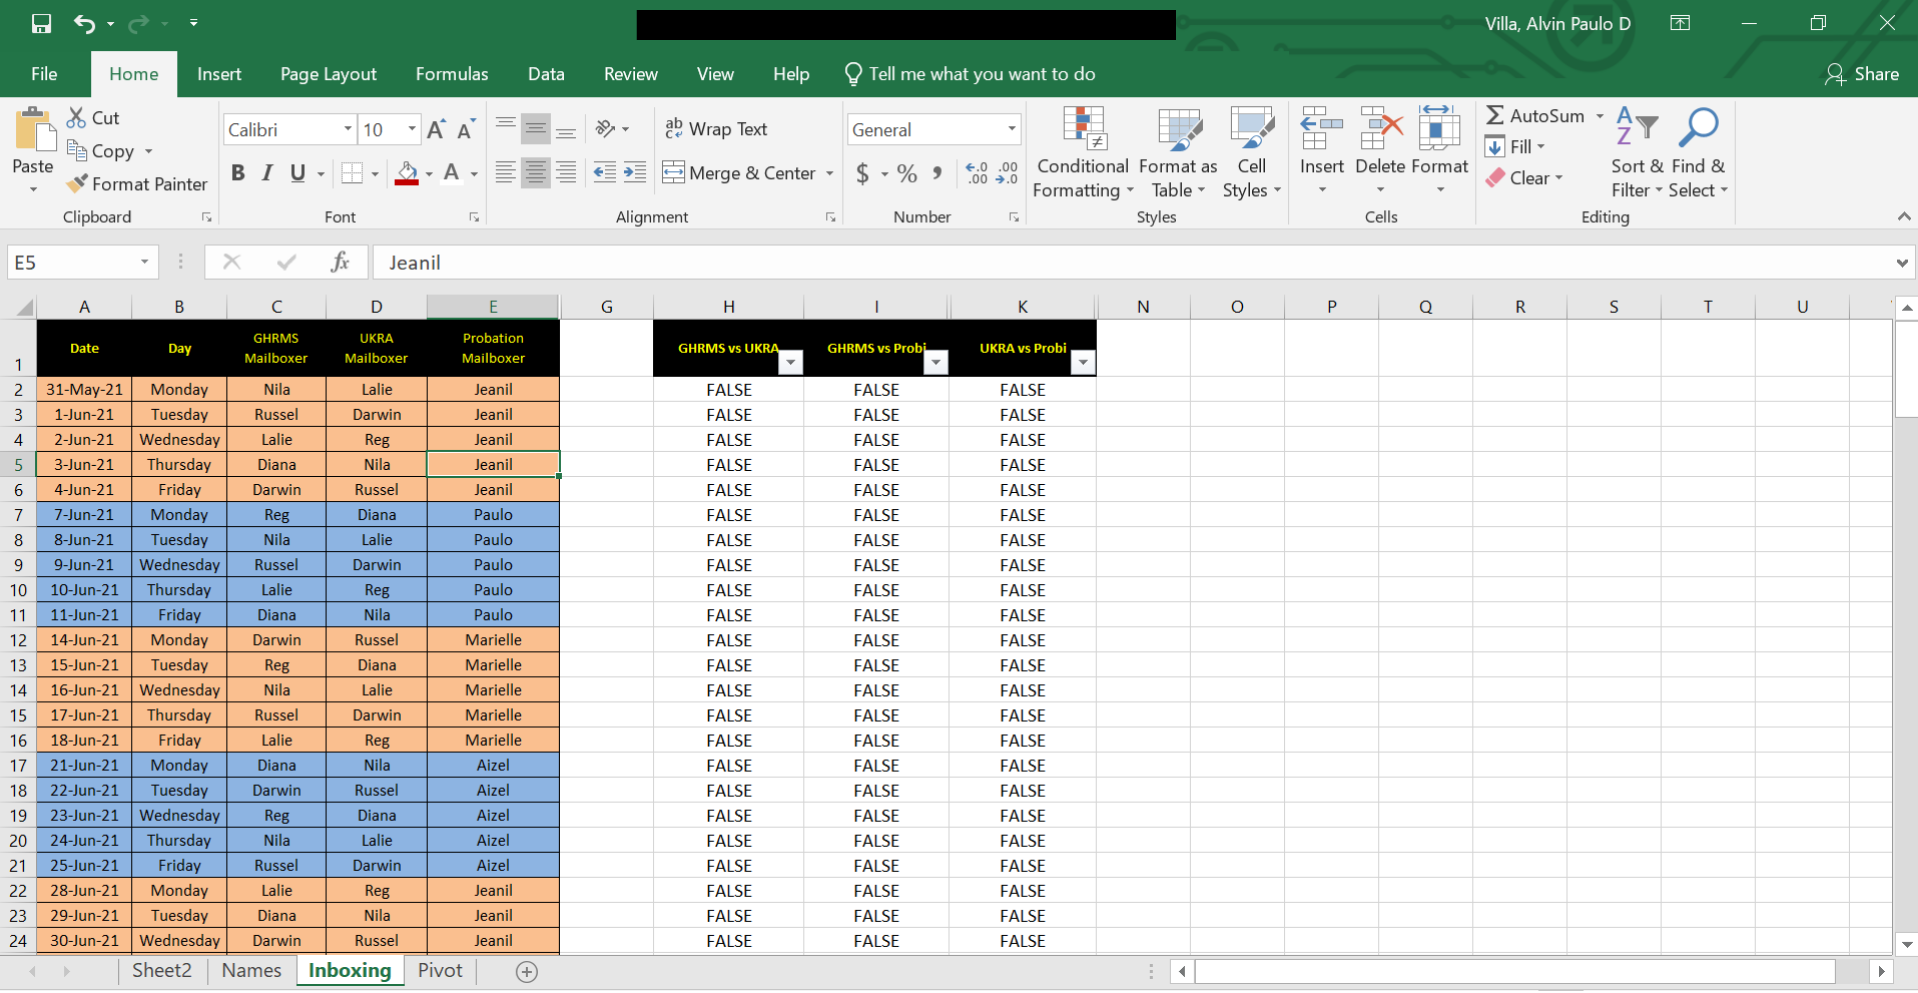Click the Format Painter brush icon
This screenshot has height=993, width=1918.
(77, 184)
